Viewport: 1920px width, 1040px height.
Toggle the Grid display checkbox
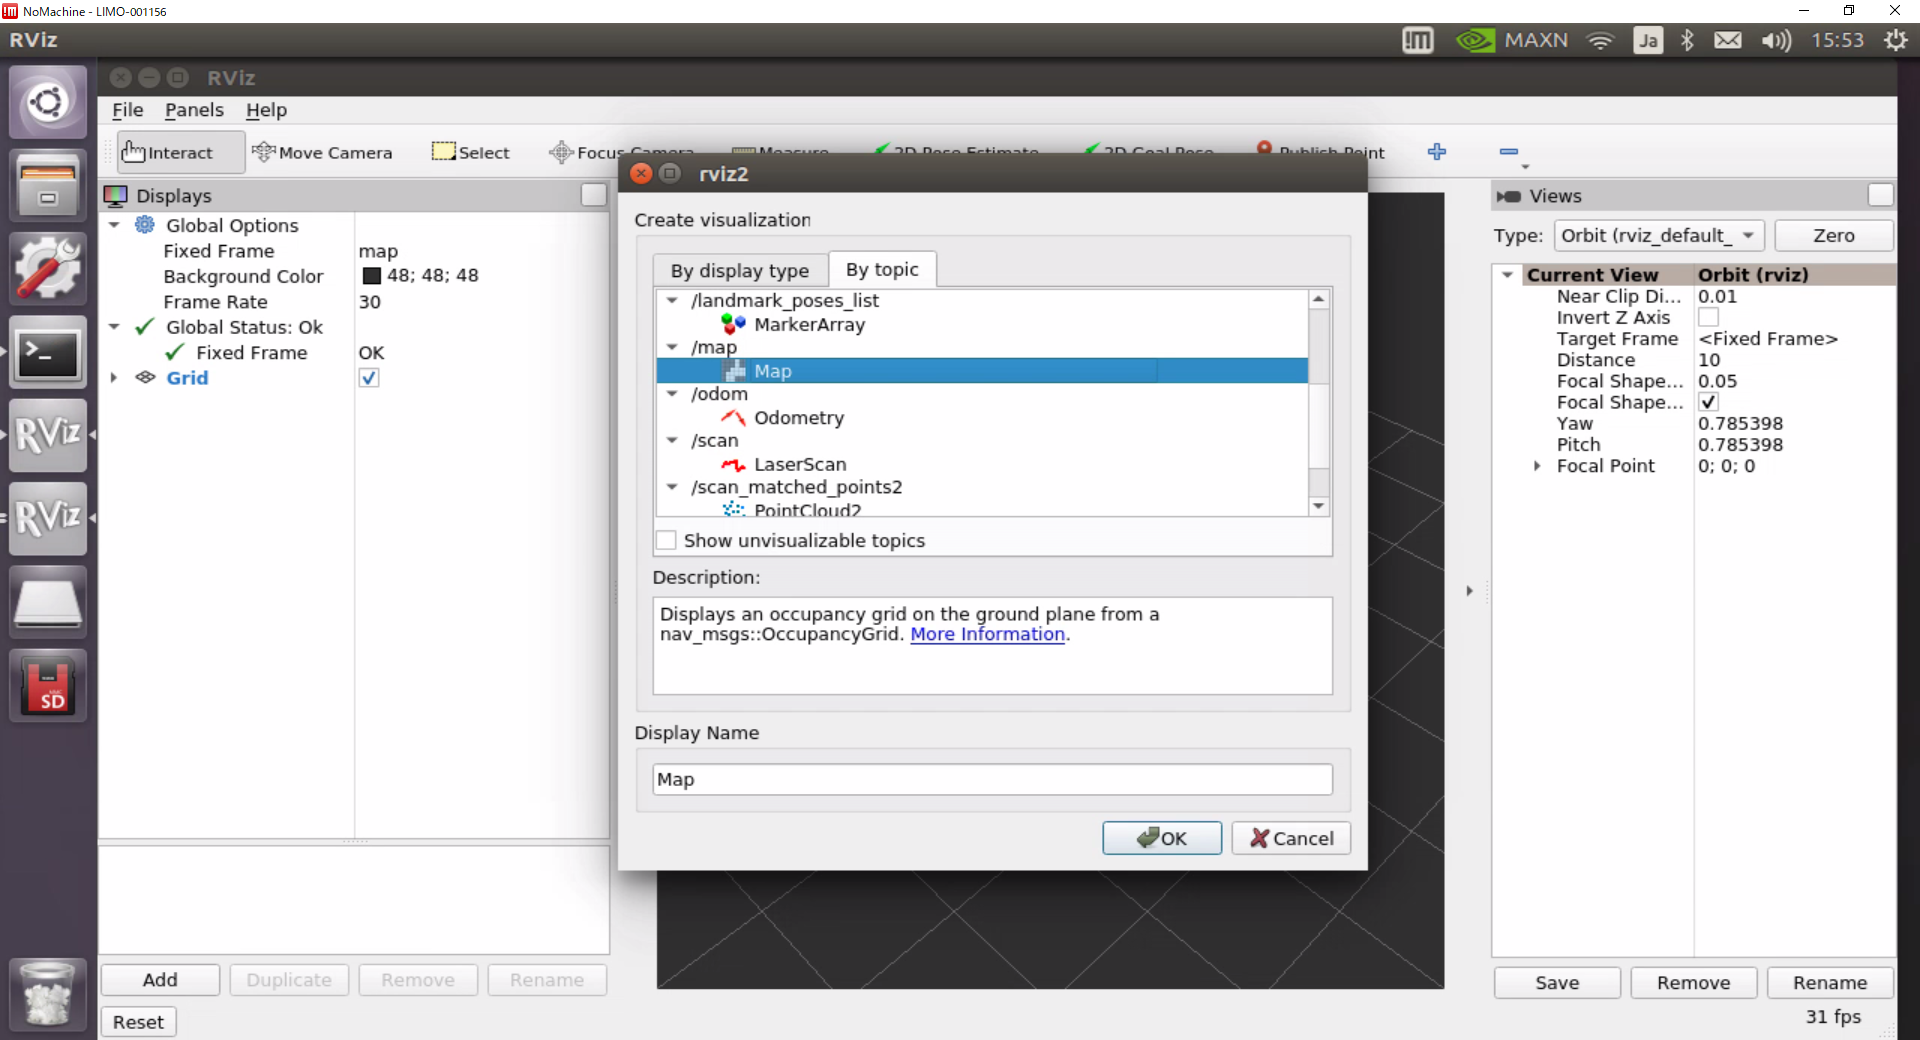[x=369, y=378]
